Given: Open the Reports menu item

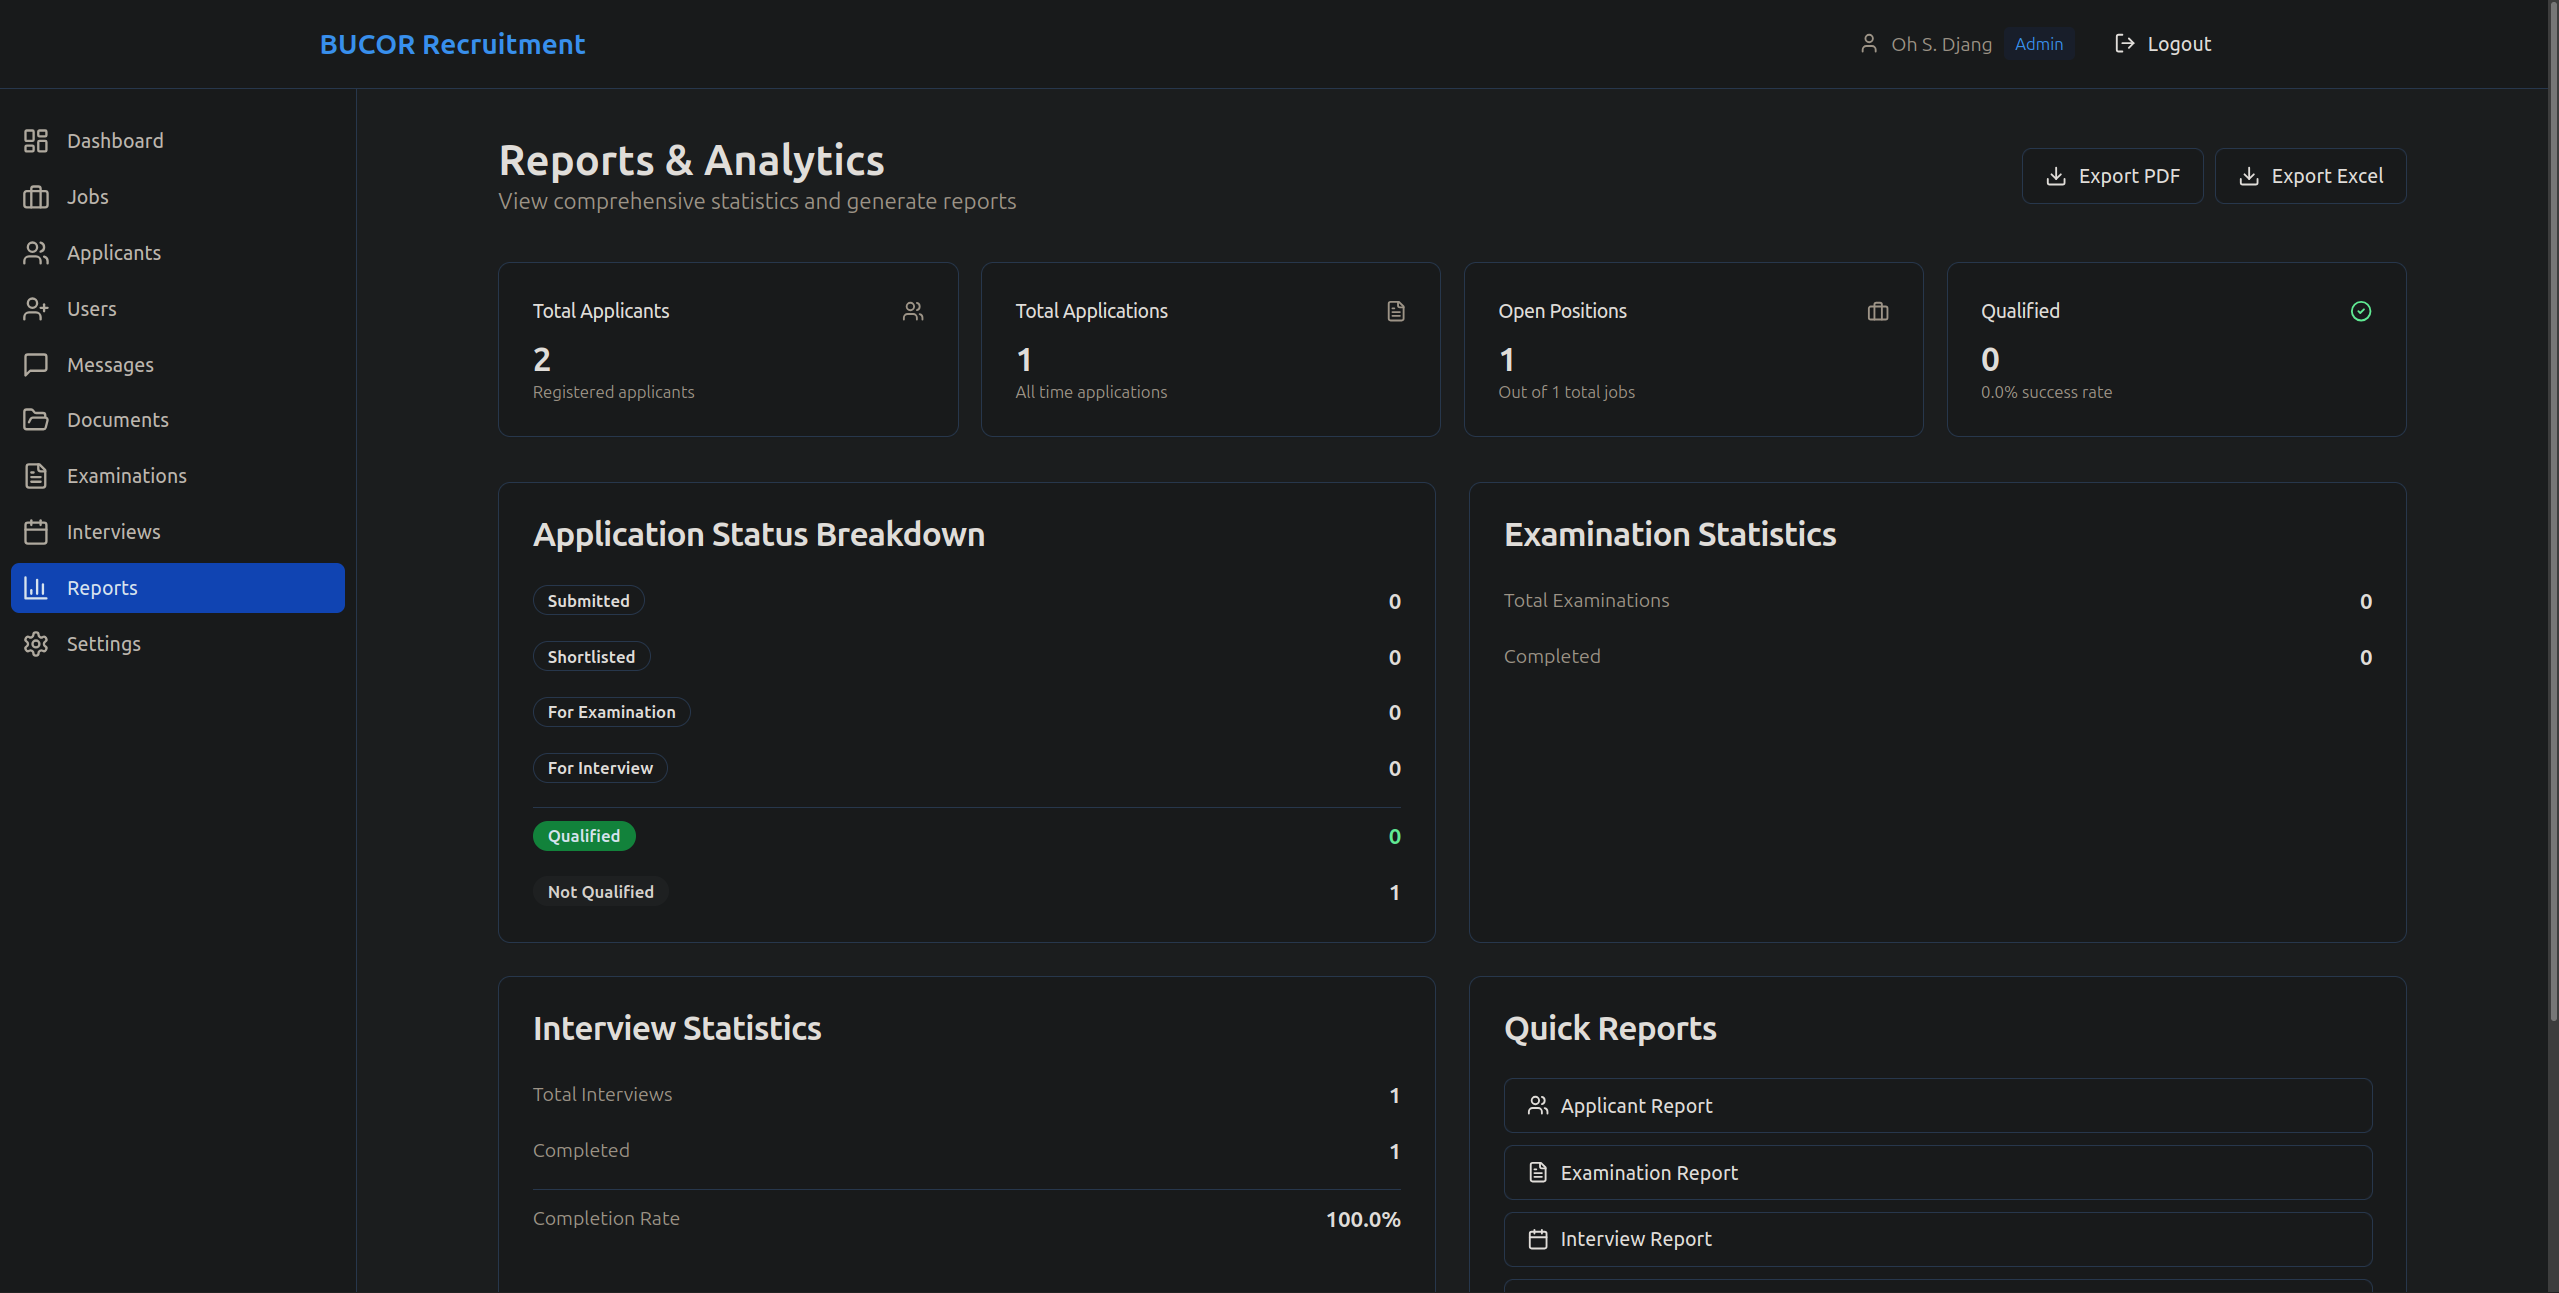Looking at the screenshot, I should [x=178, y=588].
